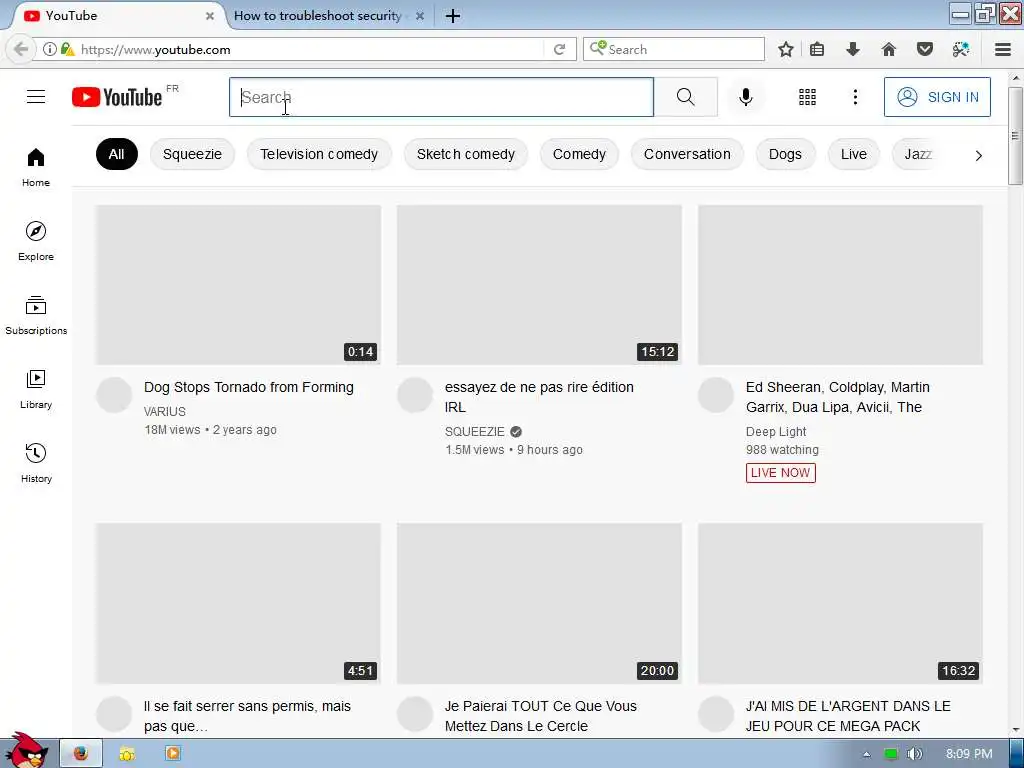Show site information icon in address bar
1024x768 pixels.
(49, 49)
